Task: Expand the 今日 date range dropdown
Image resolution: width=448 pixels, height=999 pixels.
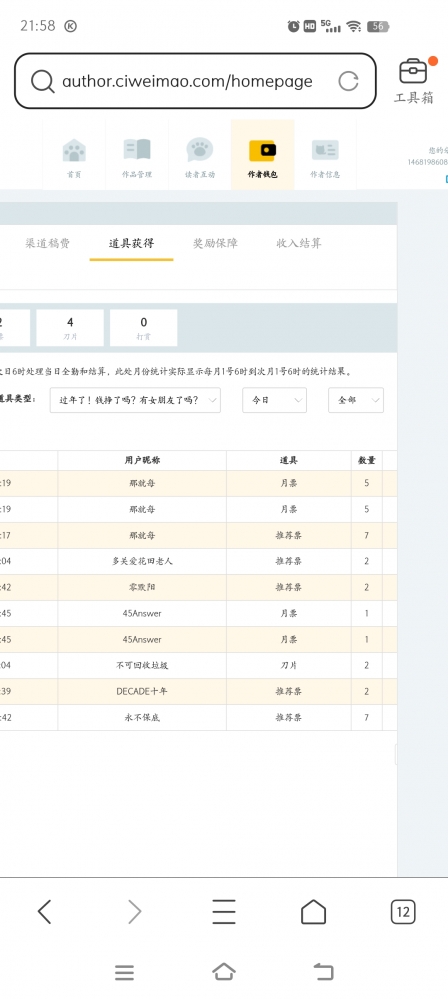Action: 275,400
